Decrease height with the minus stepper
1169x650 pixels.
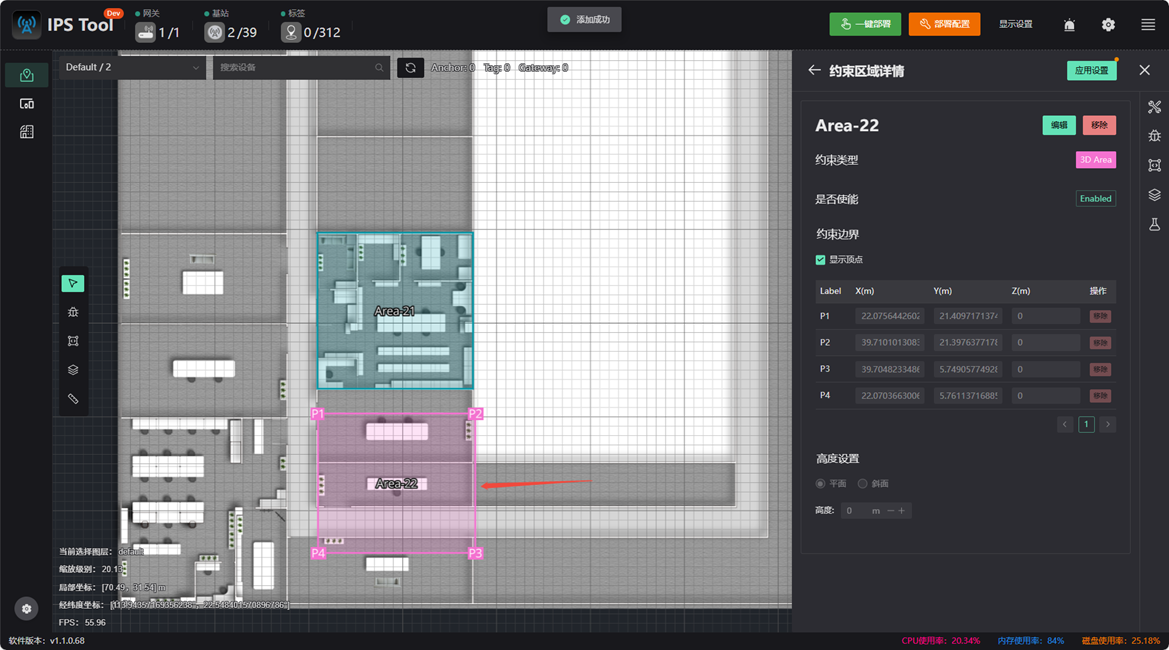point(890,511)
